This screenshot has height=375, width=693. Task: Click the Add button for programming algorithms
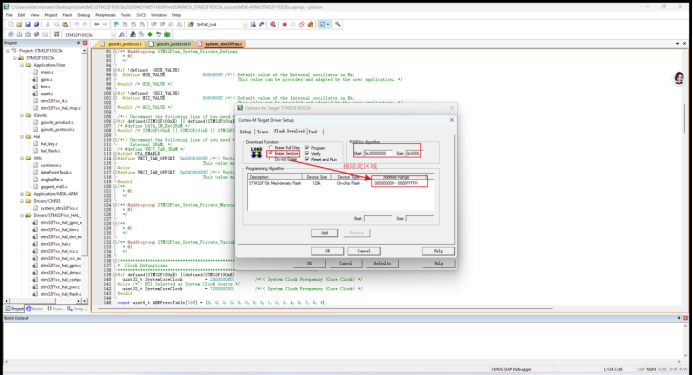pyautogui.click(x=324, y=233)
